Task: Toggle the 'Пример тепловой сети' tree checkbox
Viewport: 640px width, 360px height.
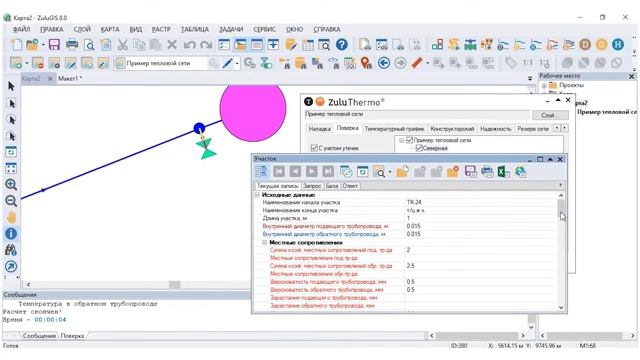Action: click(409, 140)
